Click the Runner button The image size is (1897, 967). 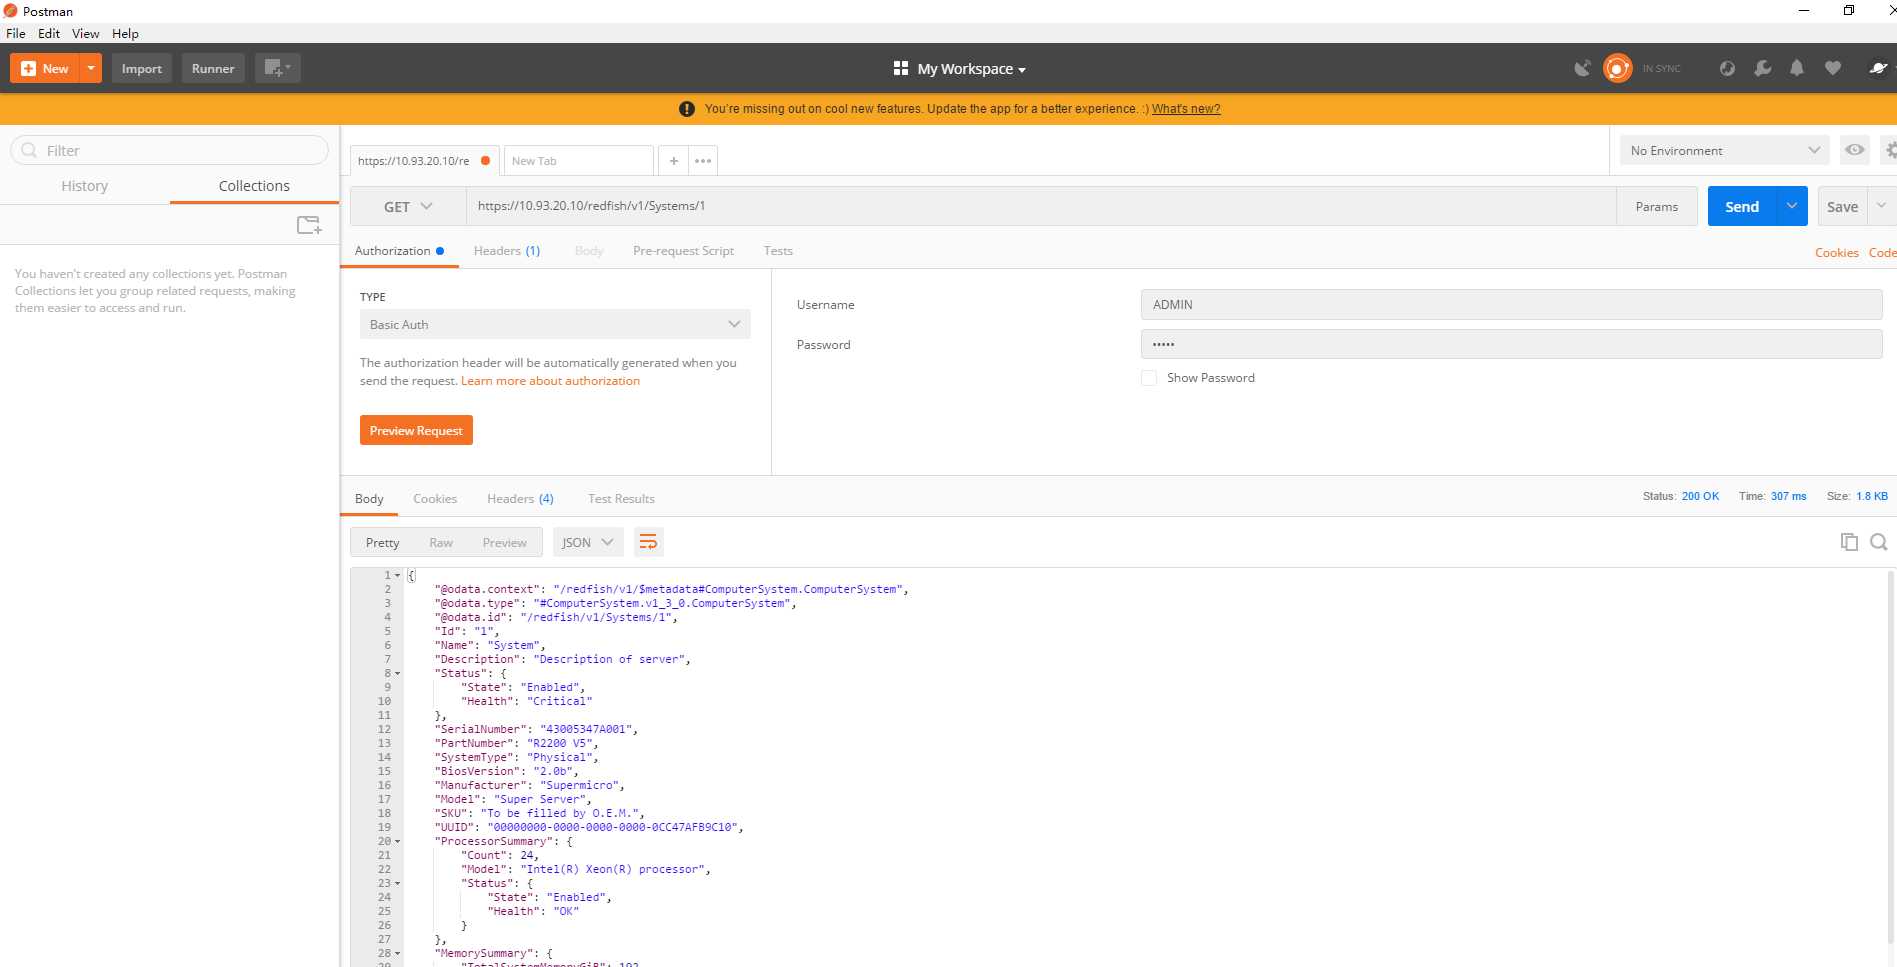(213, 68)
